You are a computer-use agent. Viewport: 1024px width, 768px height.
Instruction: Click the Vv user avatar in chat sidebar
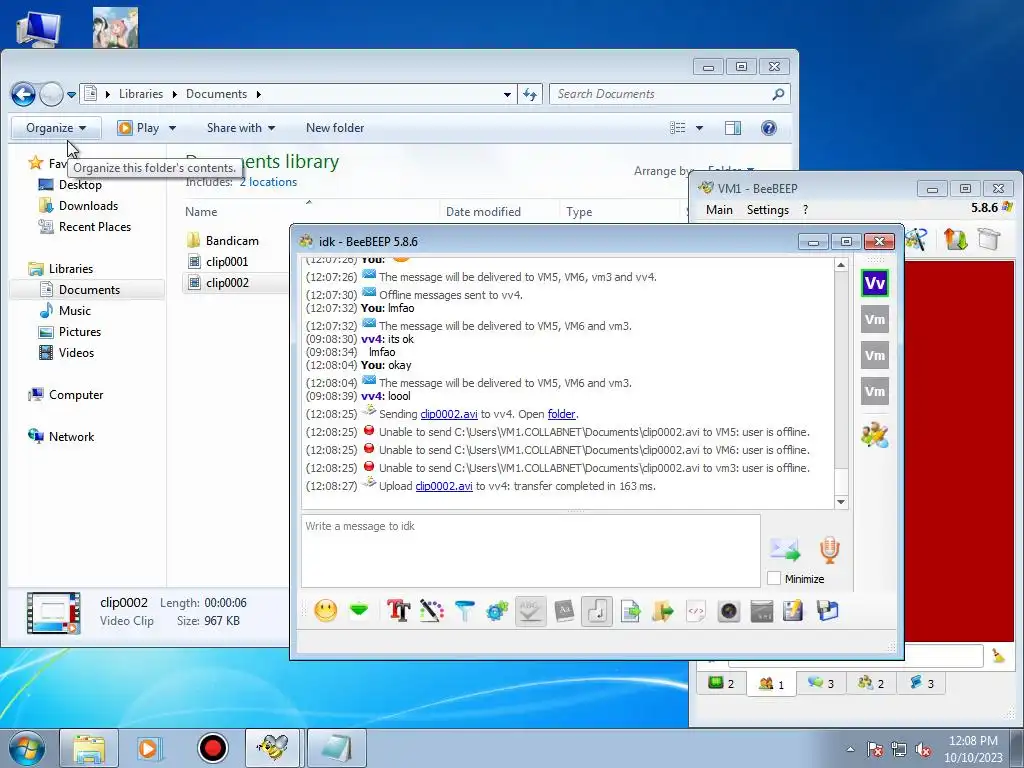[874, 283]
